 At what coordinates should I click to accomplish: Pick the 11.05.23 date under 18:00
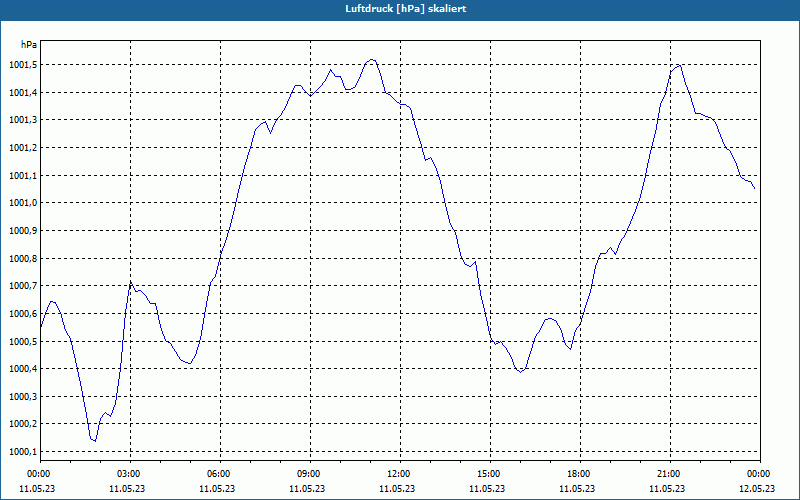[x=577, y=489]
